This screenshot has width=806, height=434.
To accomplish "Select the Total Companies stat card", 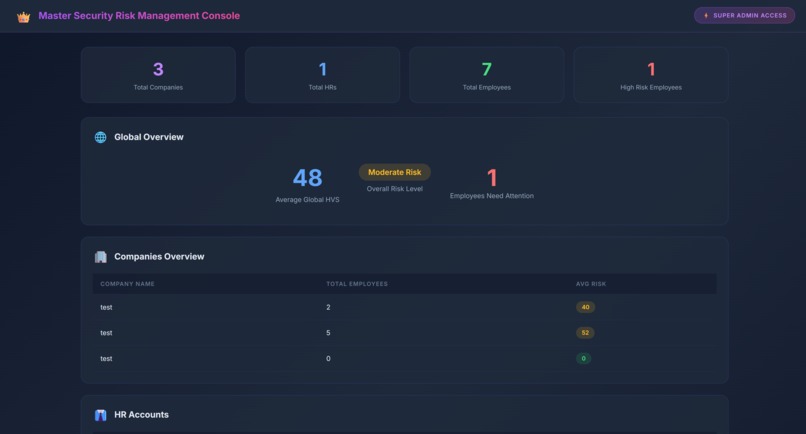I will point(158,75).
